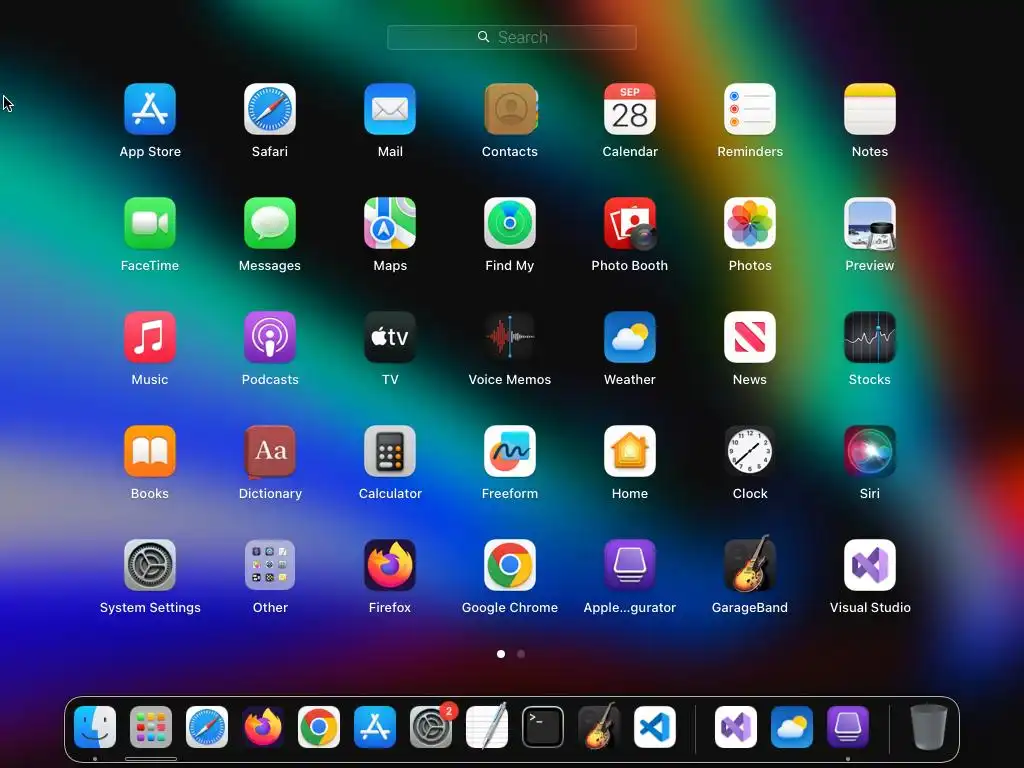Launch Voice Memos
This screenshot has height=768, width=1024.
510,337
